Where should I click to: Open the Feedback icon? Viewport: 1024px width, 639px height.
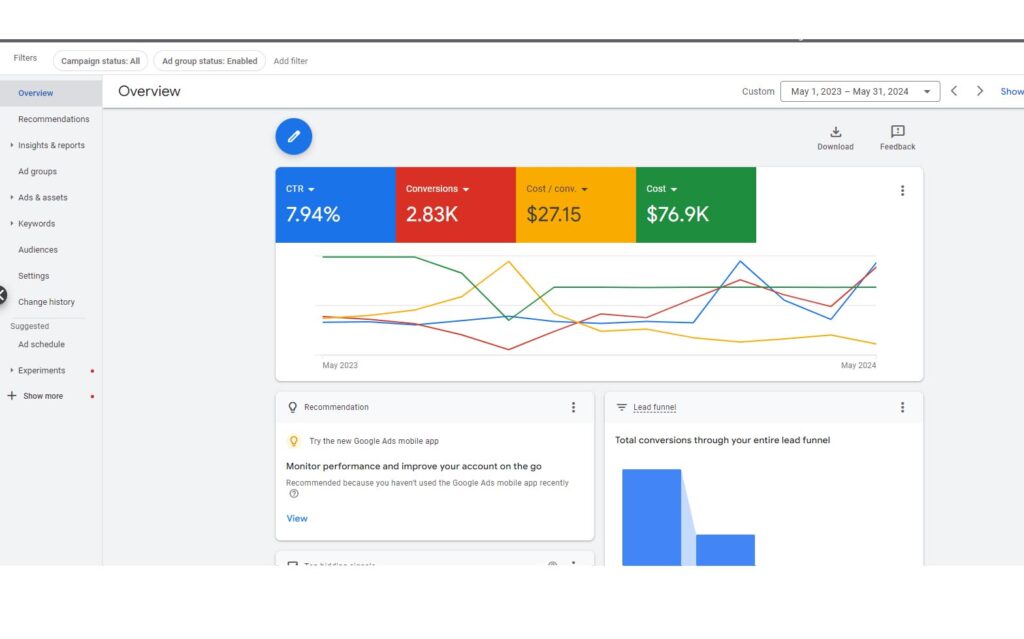pos(897,132)
